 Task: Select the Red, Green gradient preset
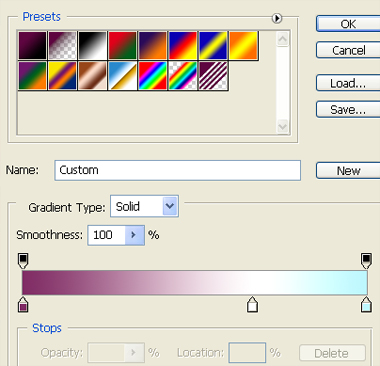click(122, 45)
